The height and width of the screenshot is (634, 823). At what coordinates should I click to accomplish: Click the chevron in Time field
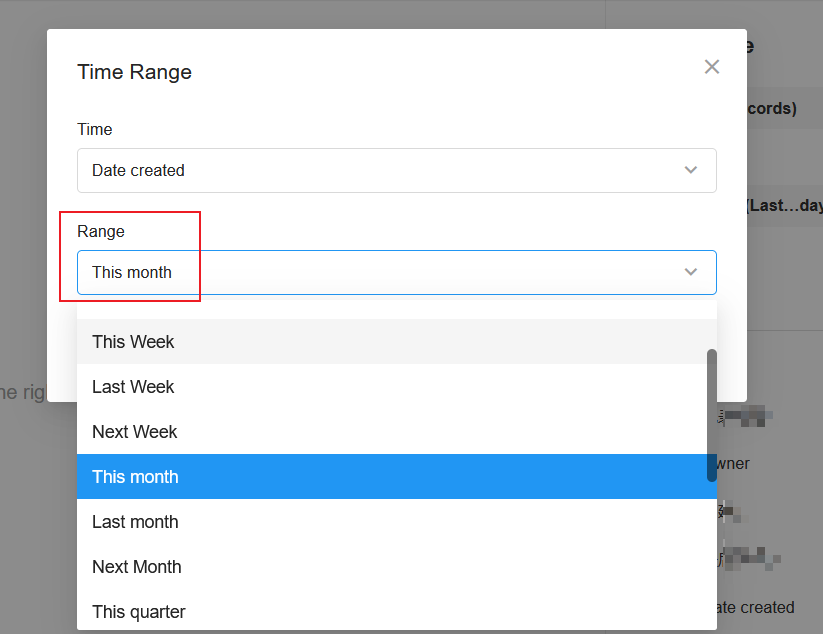click(691, 170)
